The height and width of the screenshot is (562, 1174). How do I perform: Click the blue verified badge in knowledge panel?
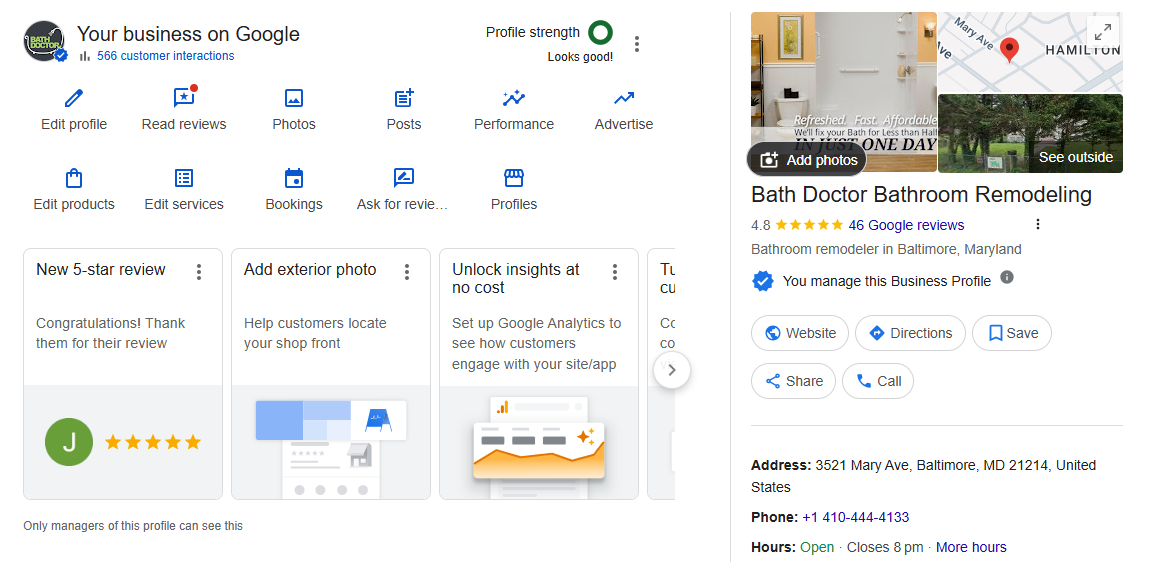pyautogui.click(x=762, y=281)
